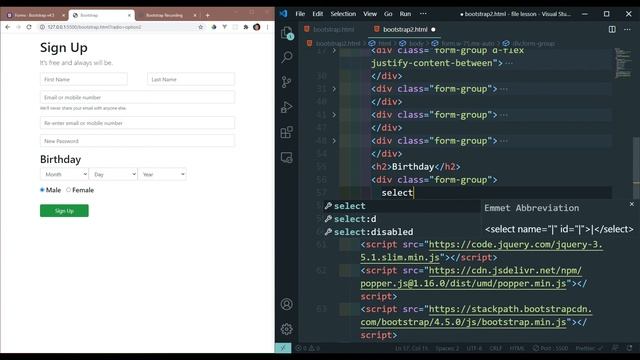Image resolution: width=640 pixels, height=360 pixels.
Task: Click the Last Name input field
Action: click(x=191, y=79)
